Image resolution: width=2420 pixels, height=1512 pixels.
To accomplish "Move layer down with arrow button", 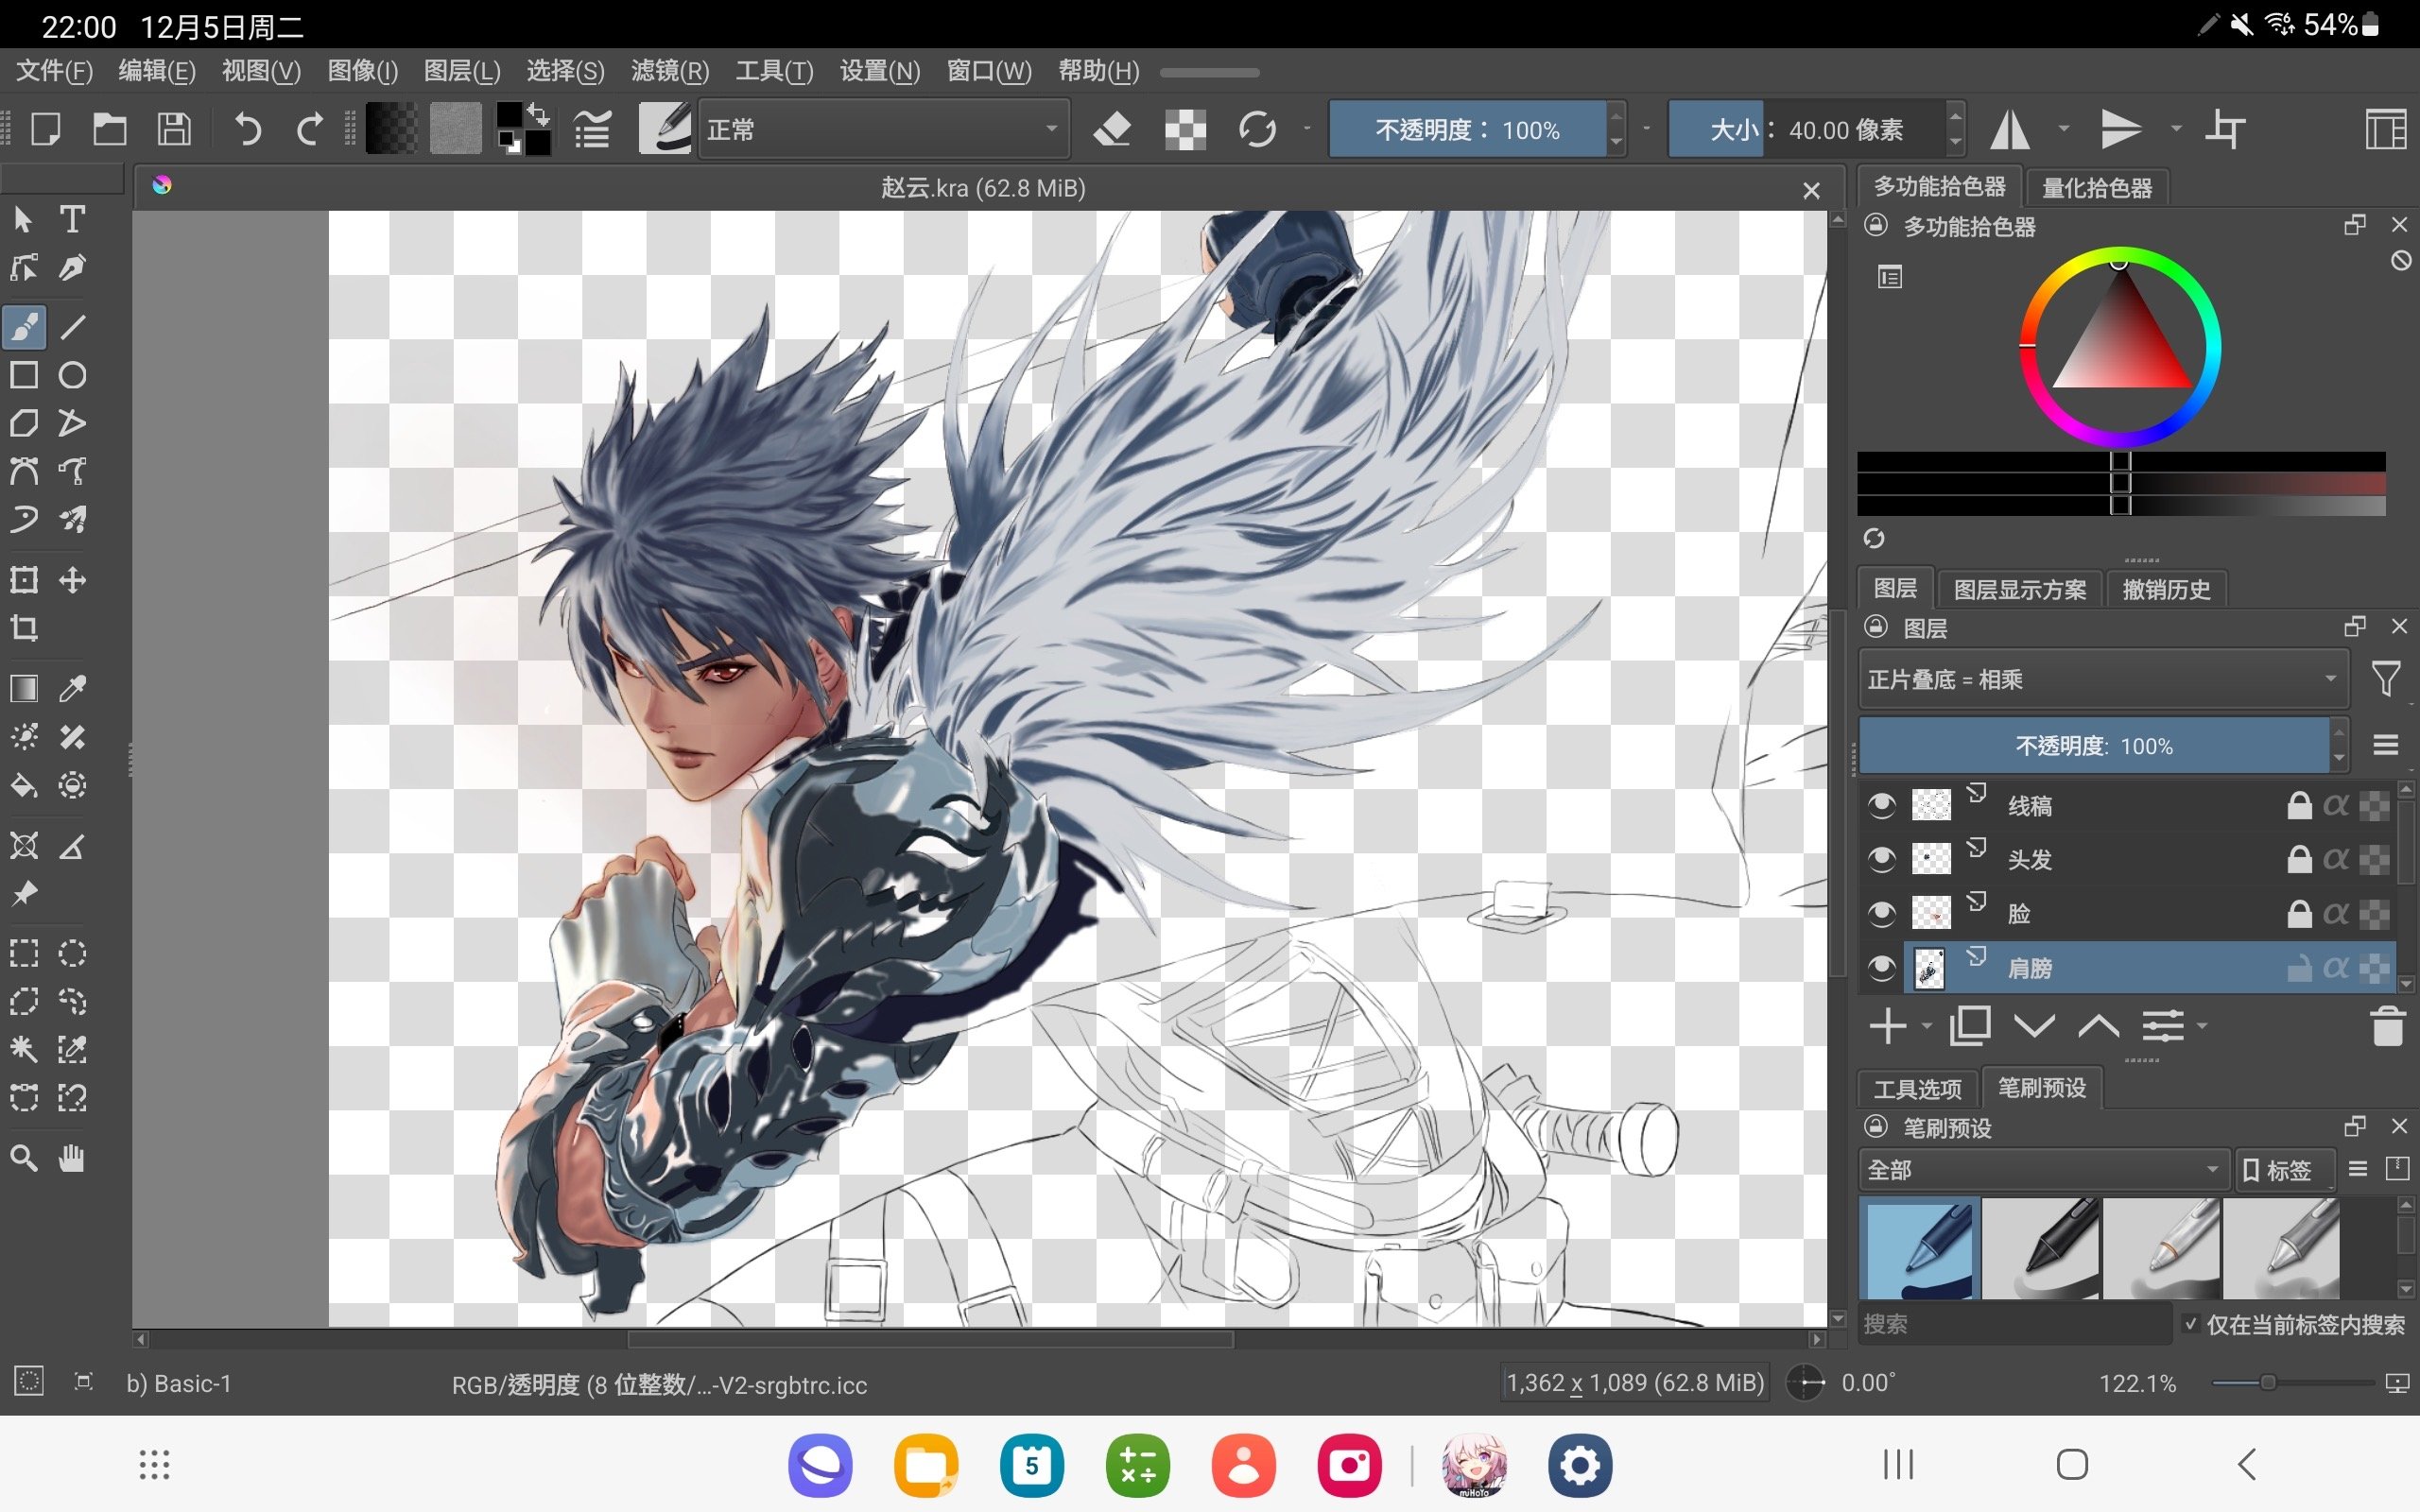I will point(2034,1026).
